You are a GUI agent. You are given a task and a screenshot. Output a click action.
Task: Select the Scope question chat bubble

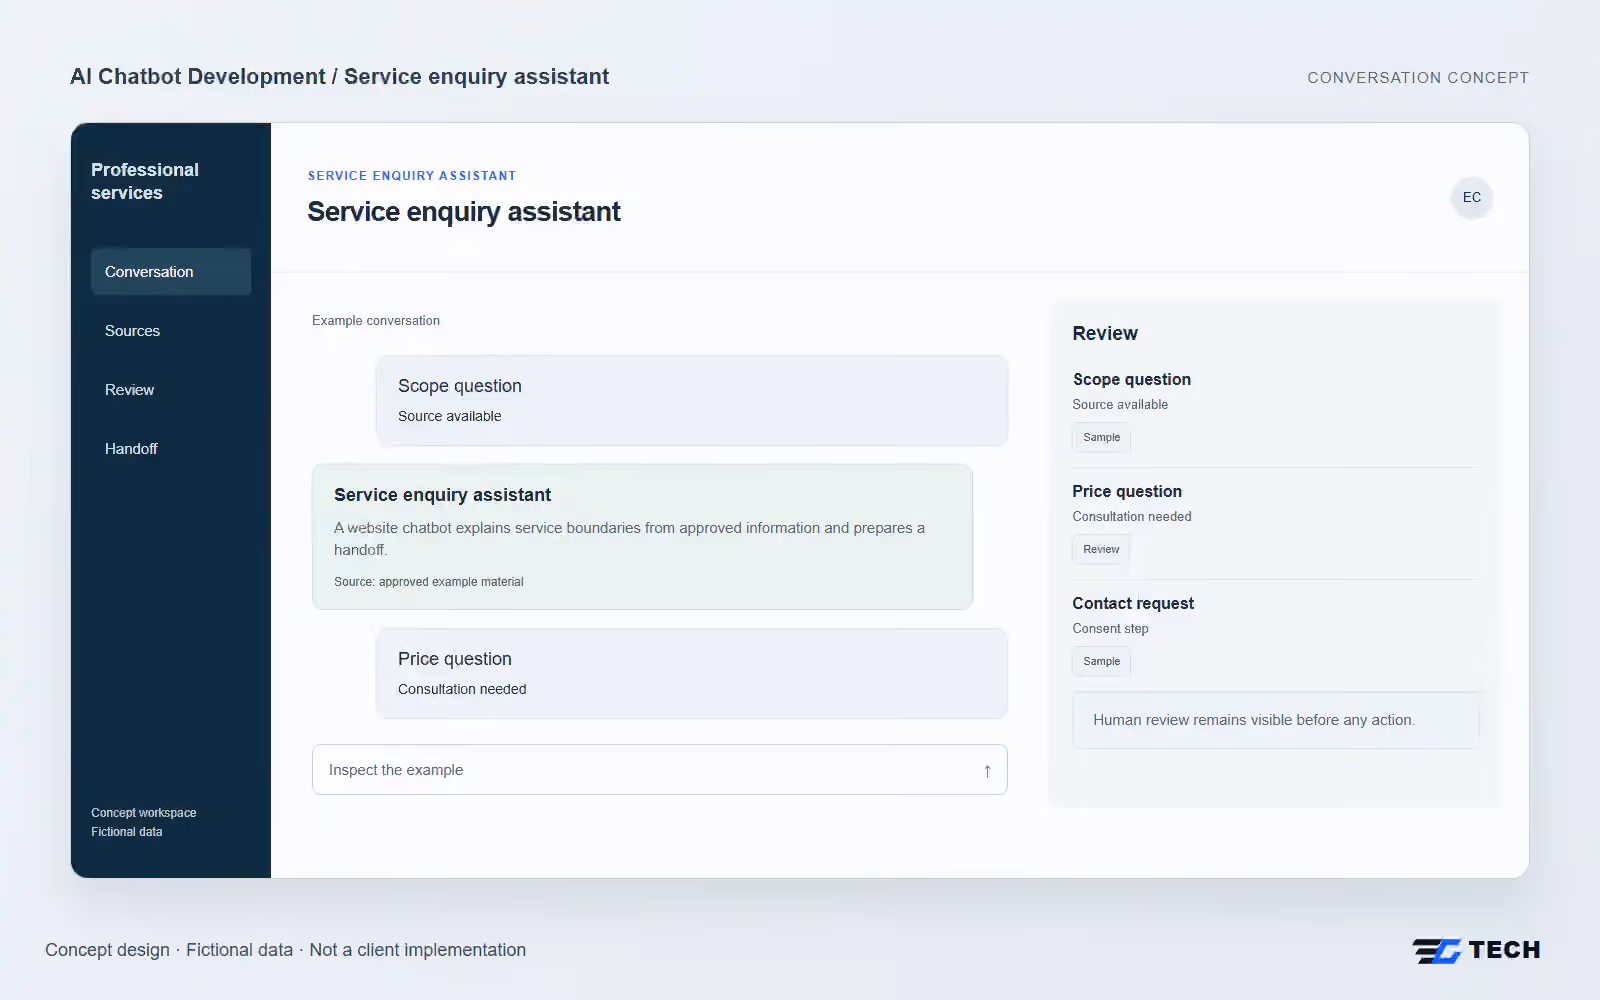[x=692, y=400]
